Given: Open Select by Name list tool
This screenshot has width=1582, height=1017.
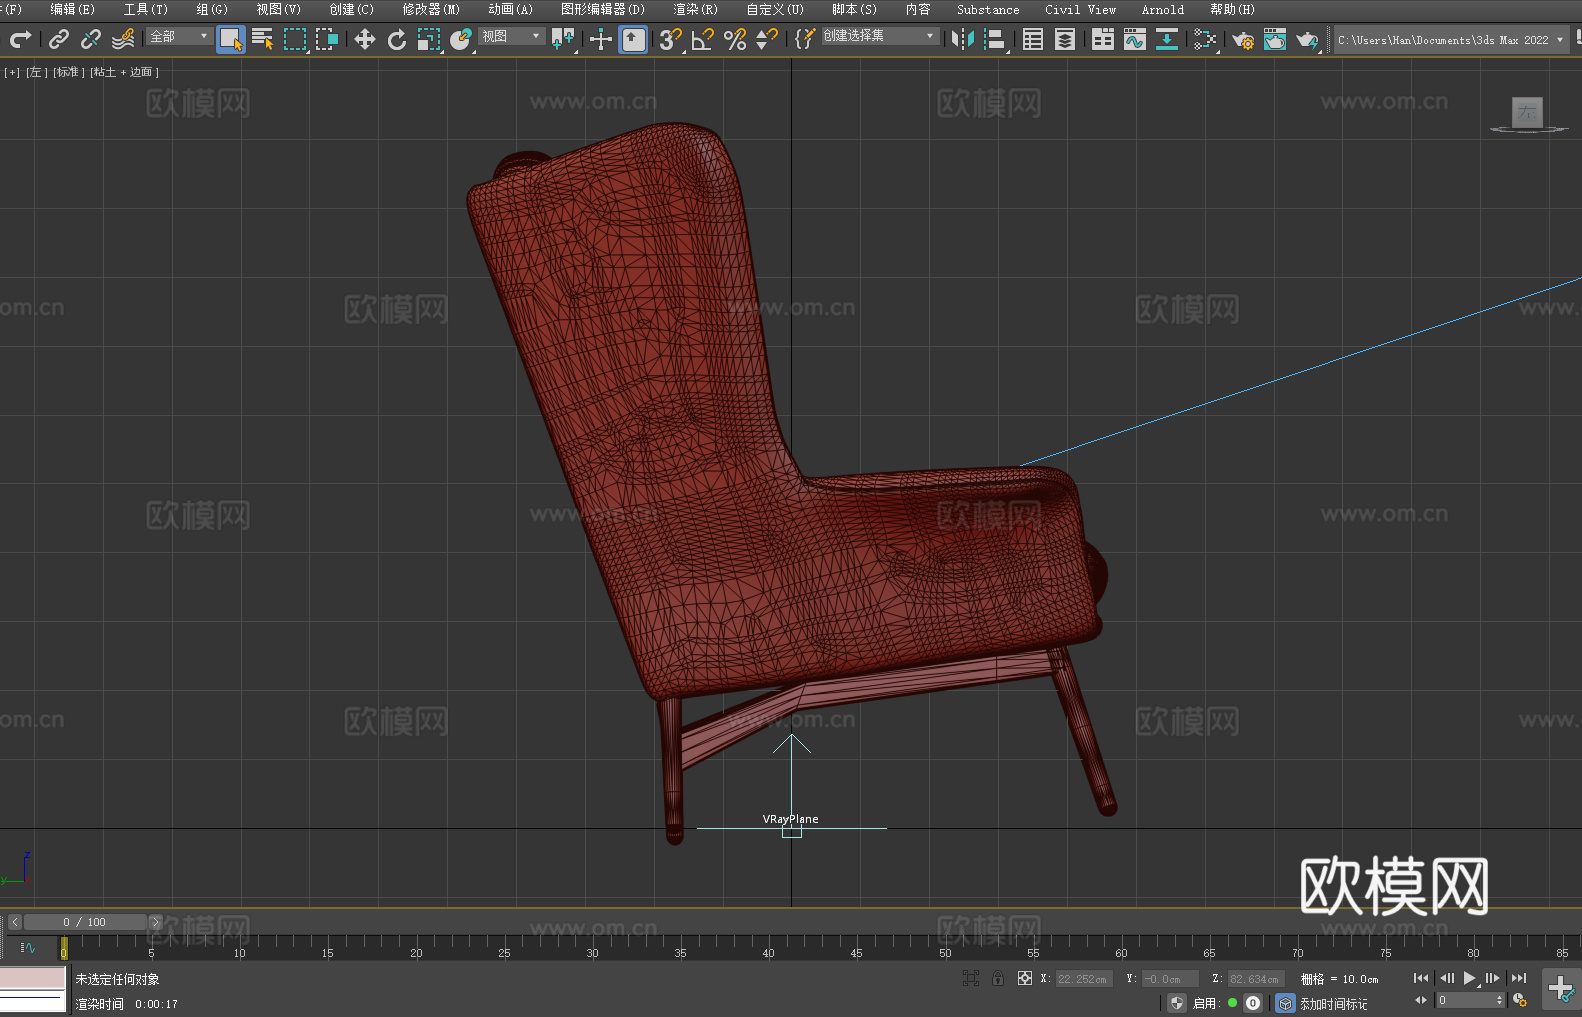Looking at the screenshot, I should pos(263,39).
